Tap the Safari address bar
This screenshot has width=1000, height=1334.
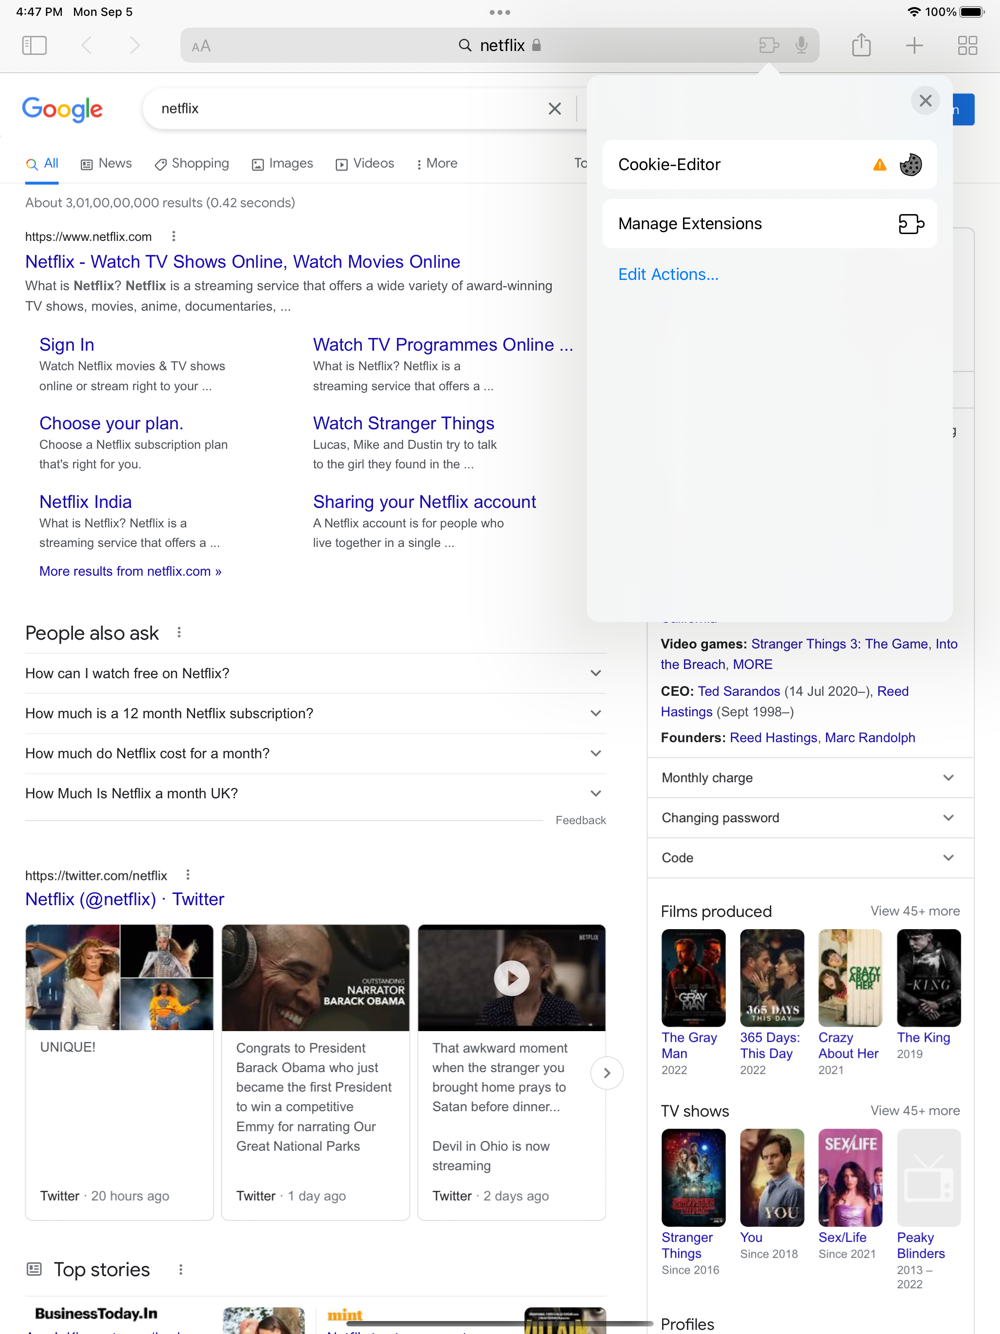(x=500, y=45)
